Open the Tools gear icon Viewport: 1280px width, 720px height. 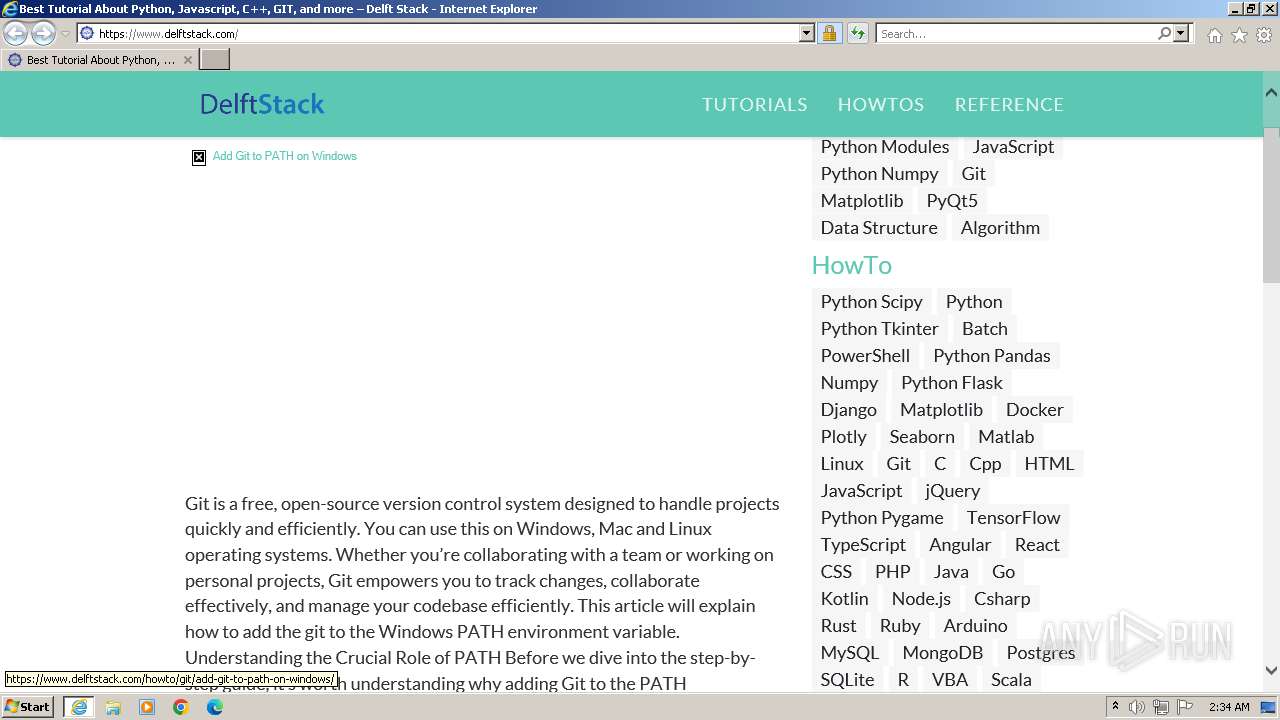1264,35
